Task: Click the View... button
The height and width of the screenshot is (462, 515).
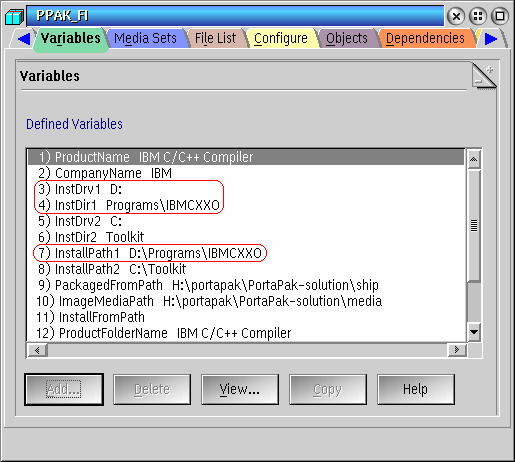Action: pos(240,389)
